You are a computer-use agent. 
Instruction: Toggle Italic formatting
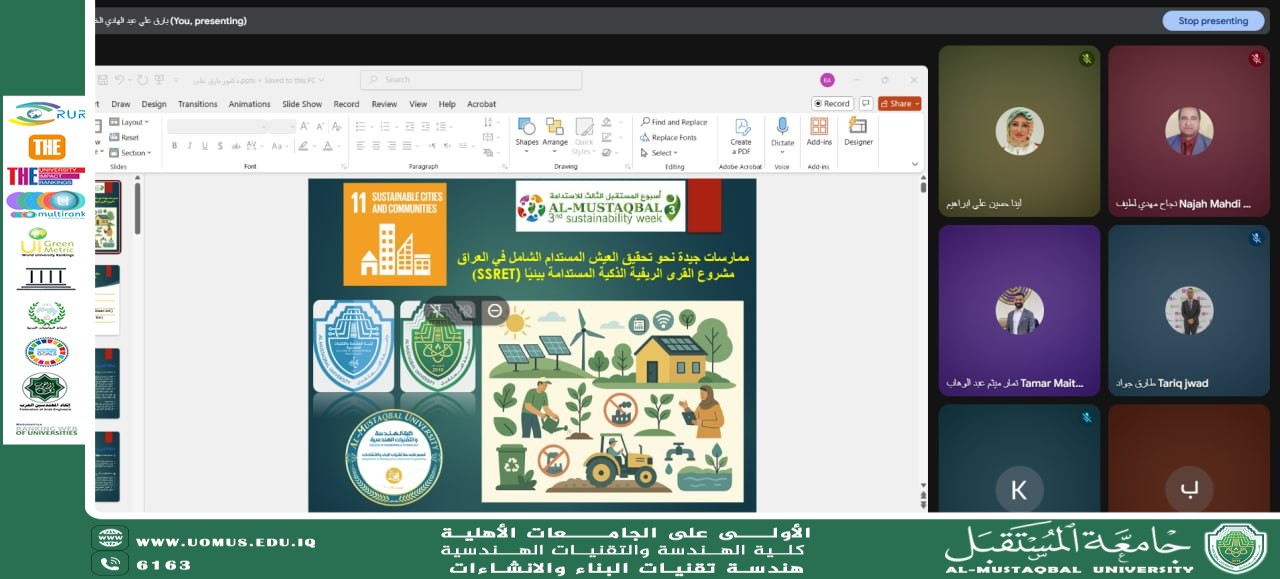[x=190, y=145]
